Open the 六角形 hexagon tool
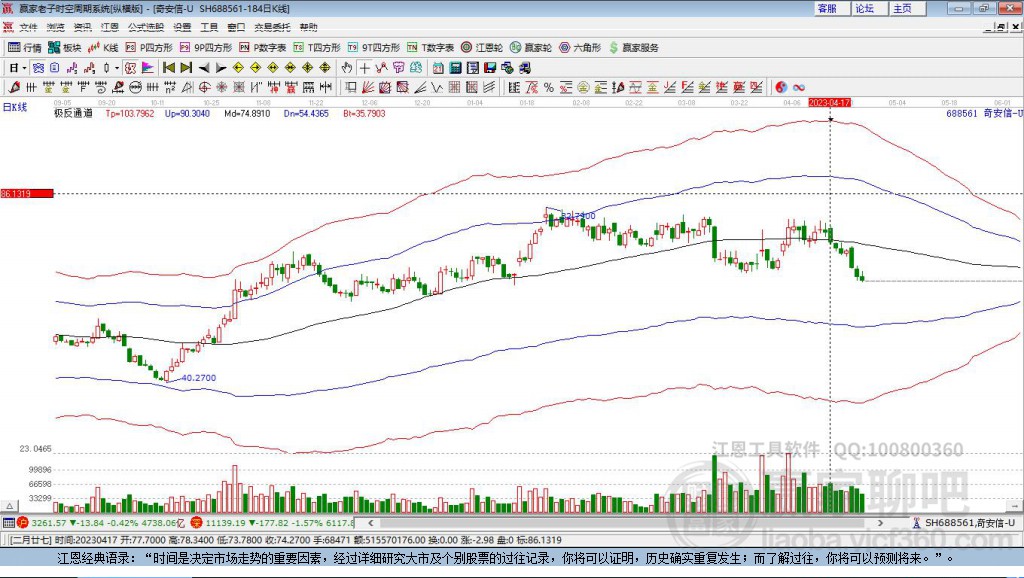This screenshot has width=1024, height=578. point(580,47)
